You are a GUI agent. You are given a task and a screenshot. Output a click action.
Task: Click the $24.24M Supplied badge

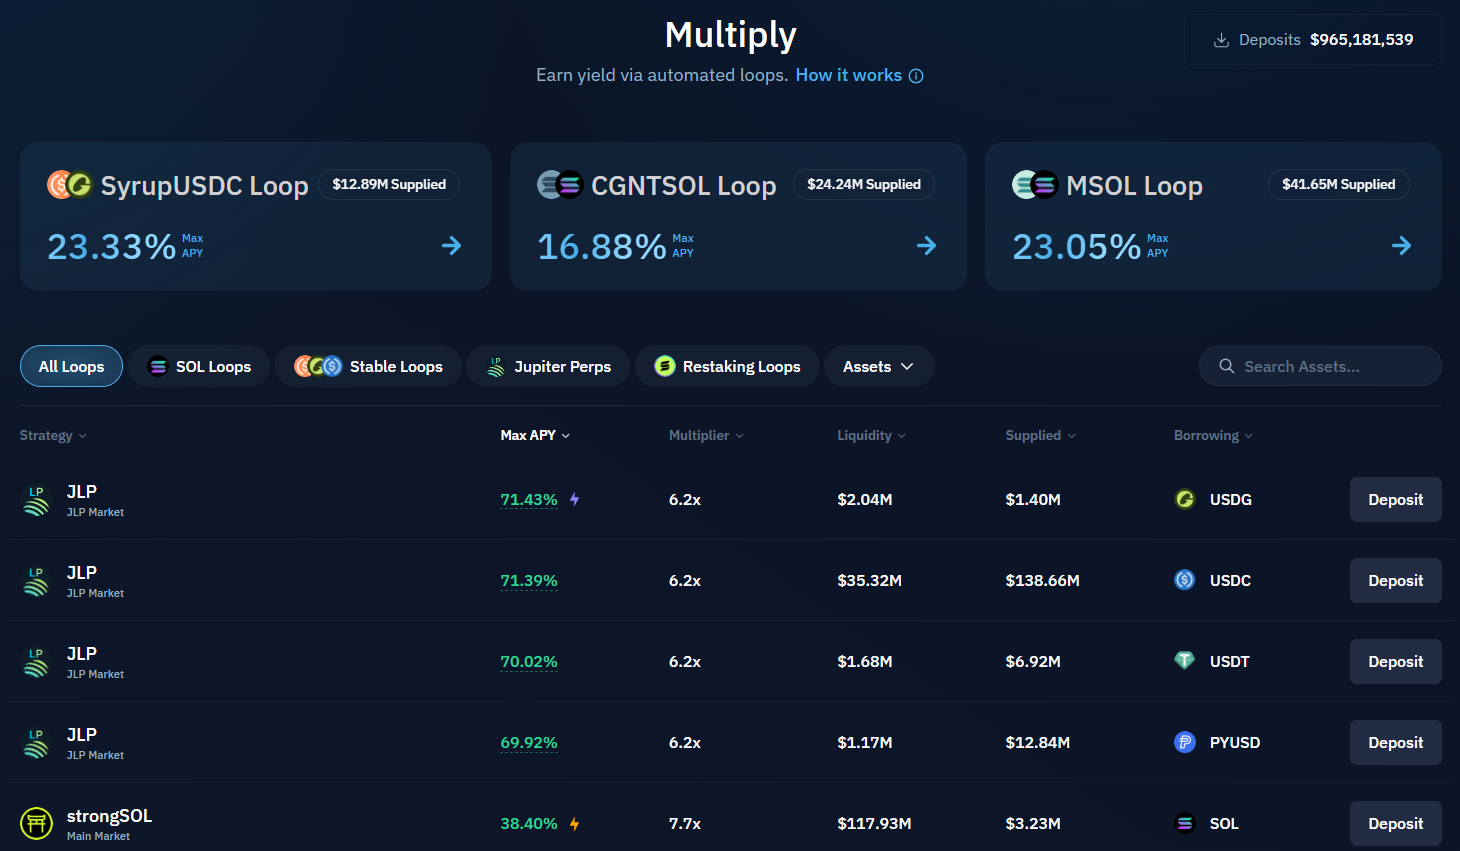[864, 185]
